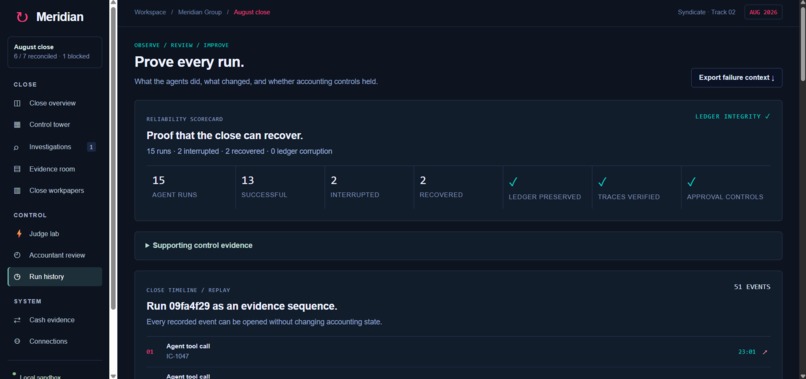Click the Traces Verified checkmark

tap(602, 182)
